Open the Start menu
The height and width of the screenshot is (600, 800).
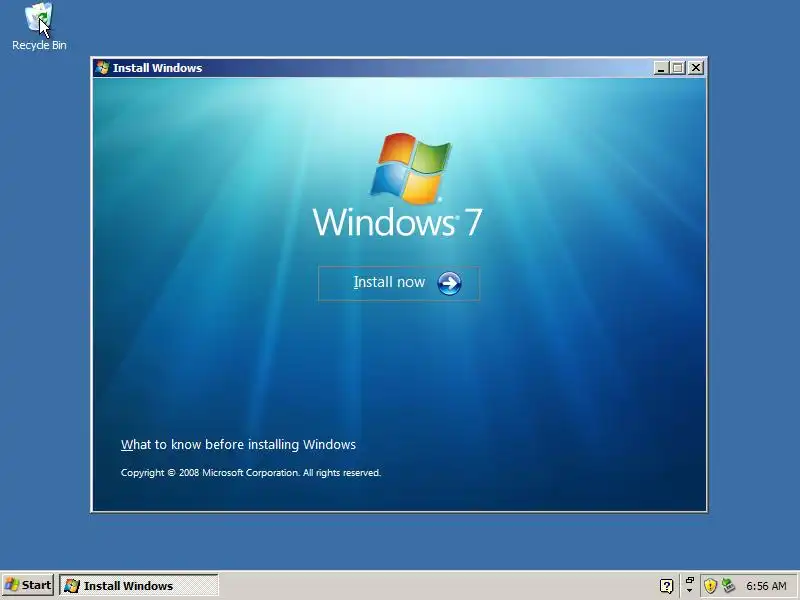(28, 585)
